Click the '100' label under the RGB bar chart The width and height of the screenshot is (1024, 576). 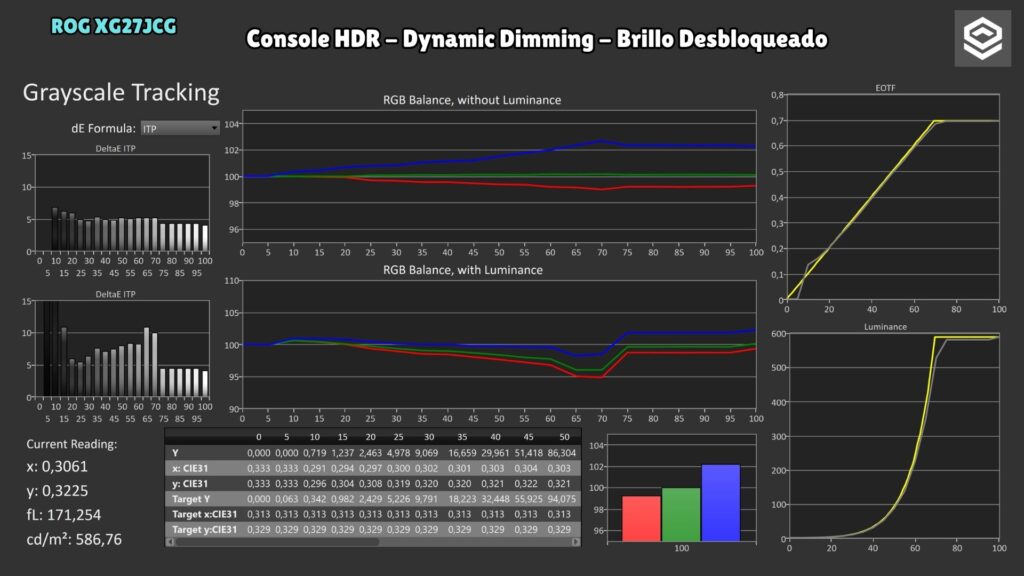pos(681,548)
